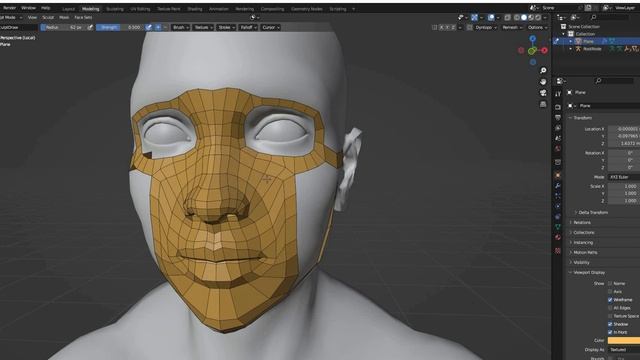Image resolution: width=640 pixels, height=360 pixels.
Task: Select rendered viewport shading
Action: click(538, 18)
